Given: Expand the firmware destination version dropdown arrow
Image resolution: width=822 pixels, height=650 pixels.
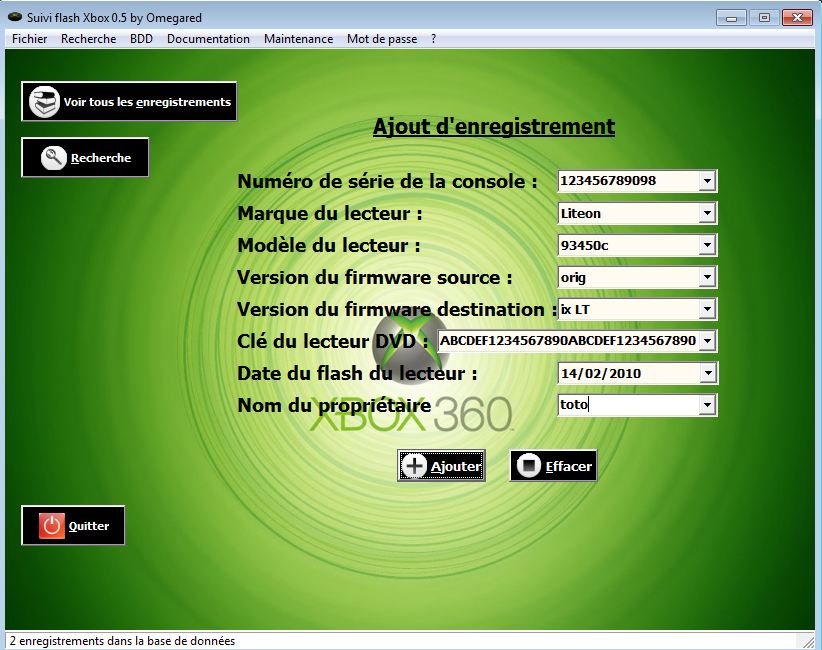Looking at the screenshot, I should pos(707,309).
